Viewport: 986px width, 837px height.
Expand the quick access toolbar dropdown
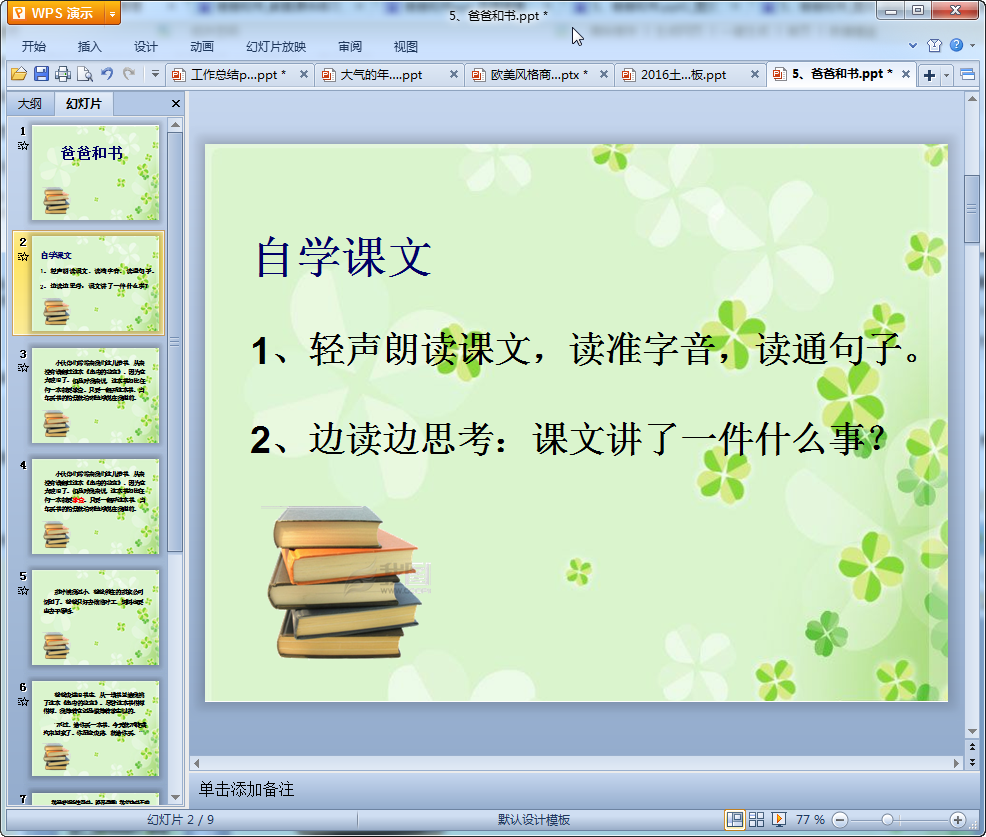pos(155,74)
